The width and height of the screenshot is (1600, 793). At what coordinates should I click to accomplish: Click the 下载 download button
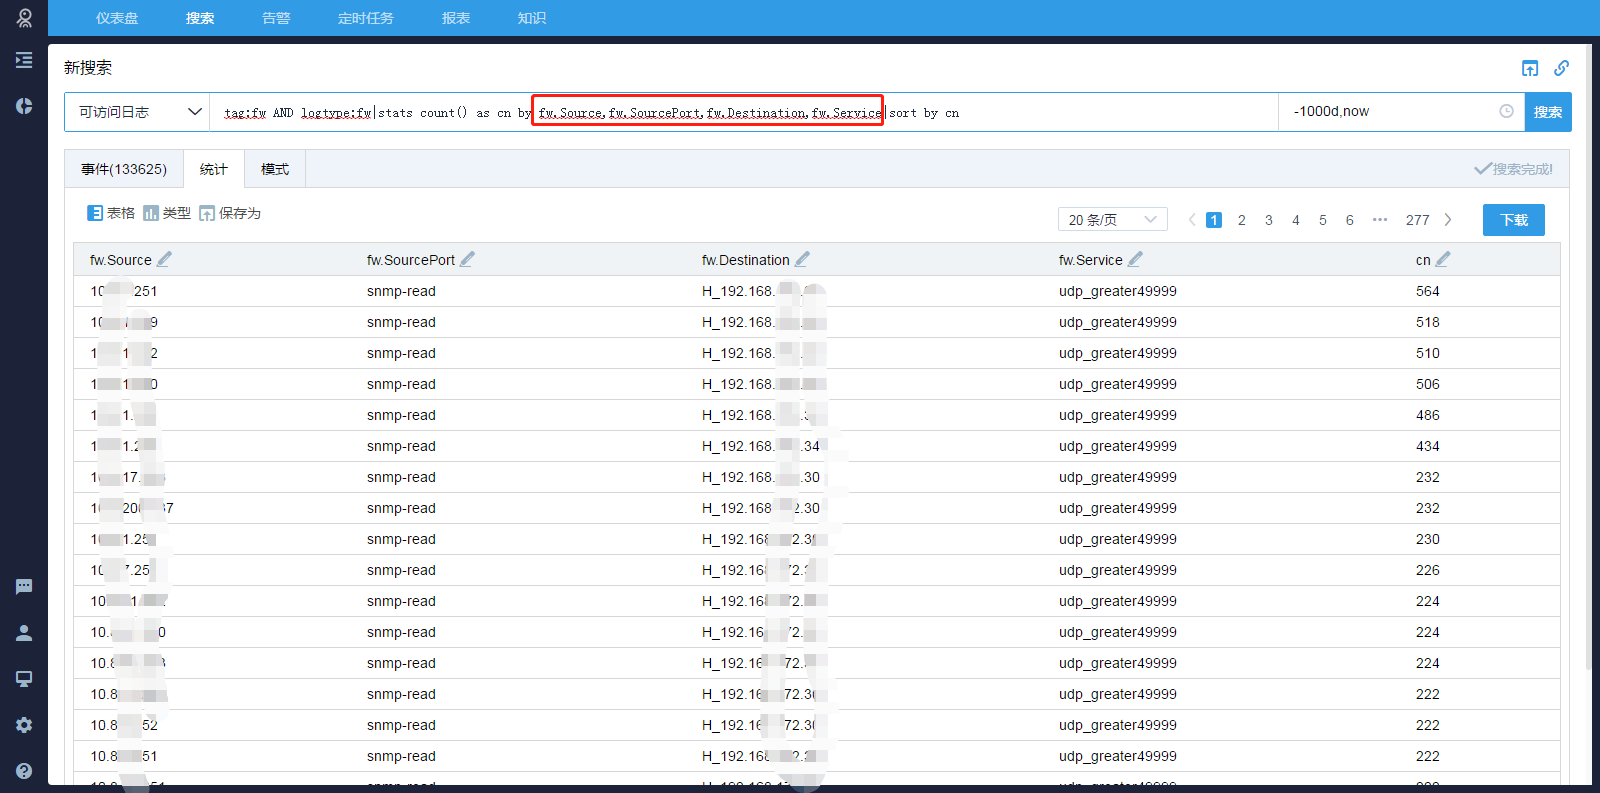(x=1514, y=220)
